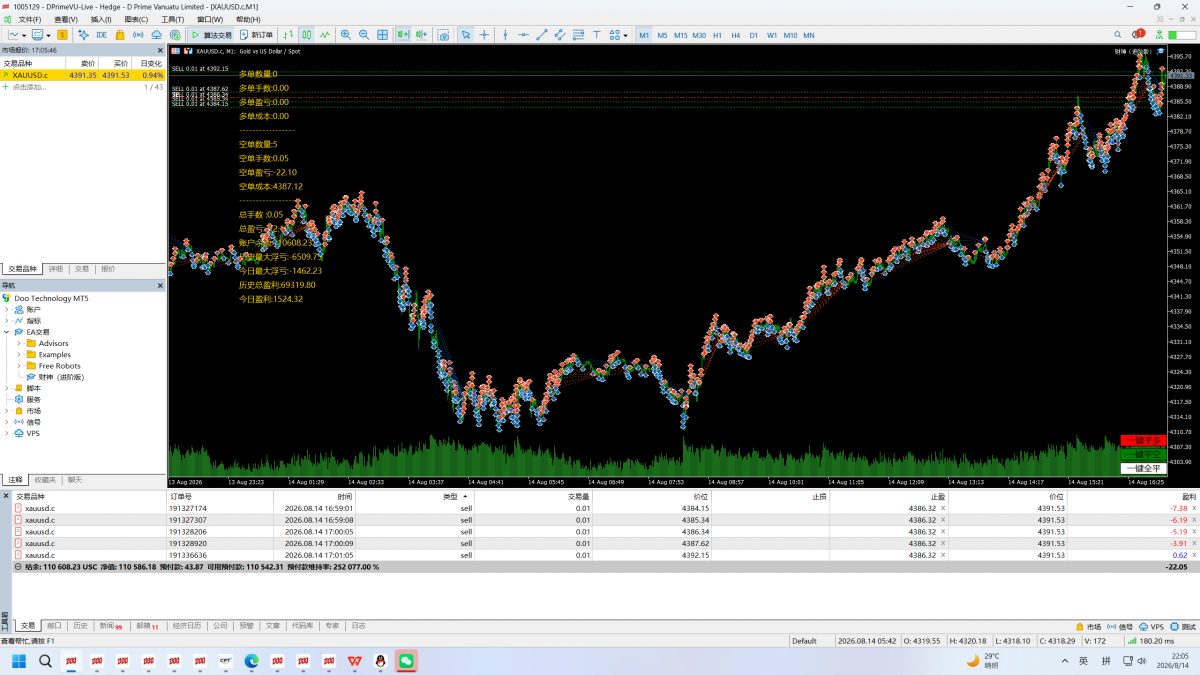Click the green 一键平空 button
This screenshot has height=675, width=1200.
[x=1143, y=454]
